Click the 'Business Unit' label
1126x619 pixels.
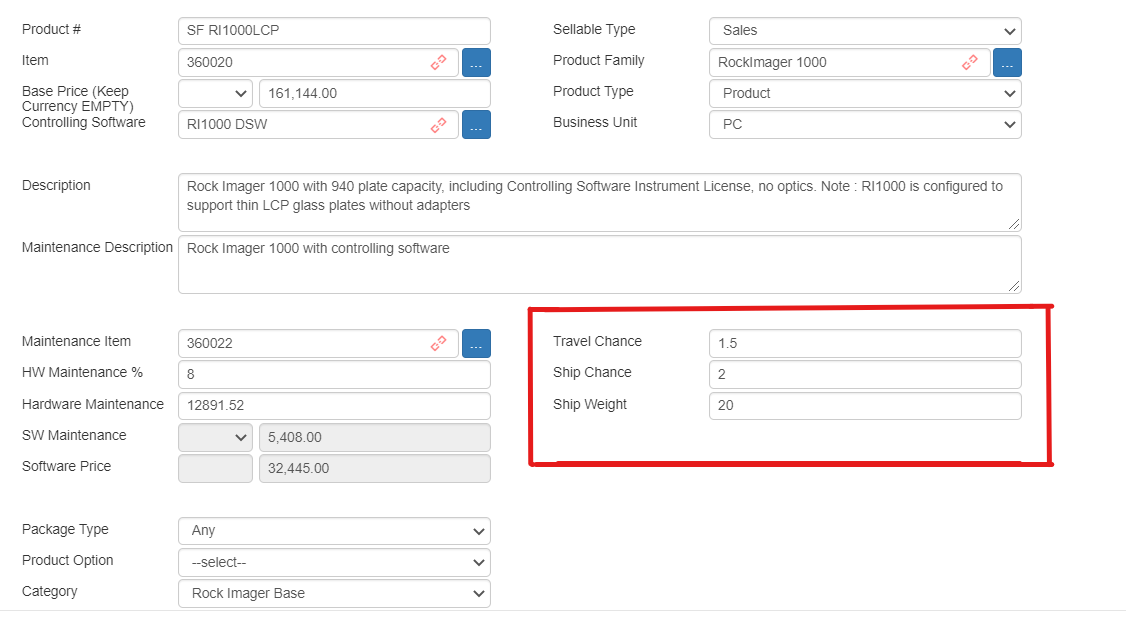(595, 122)
